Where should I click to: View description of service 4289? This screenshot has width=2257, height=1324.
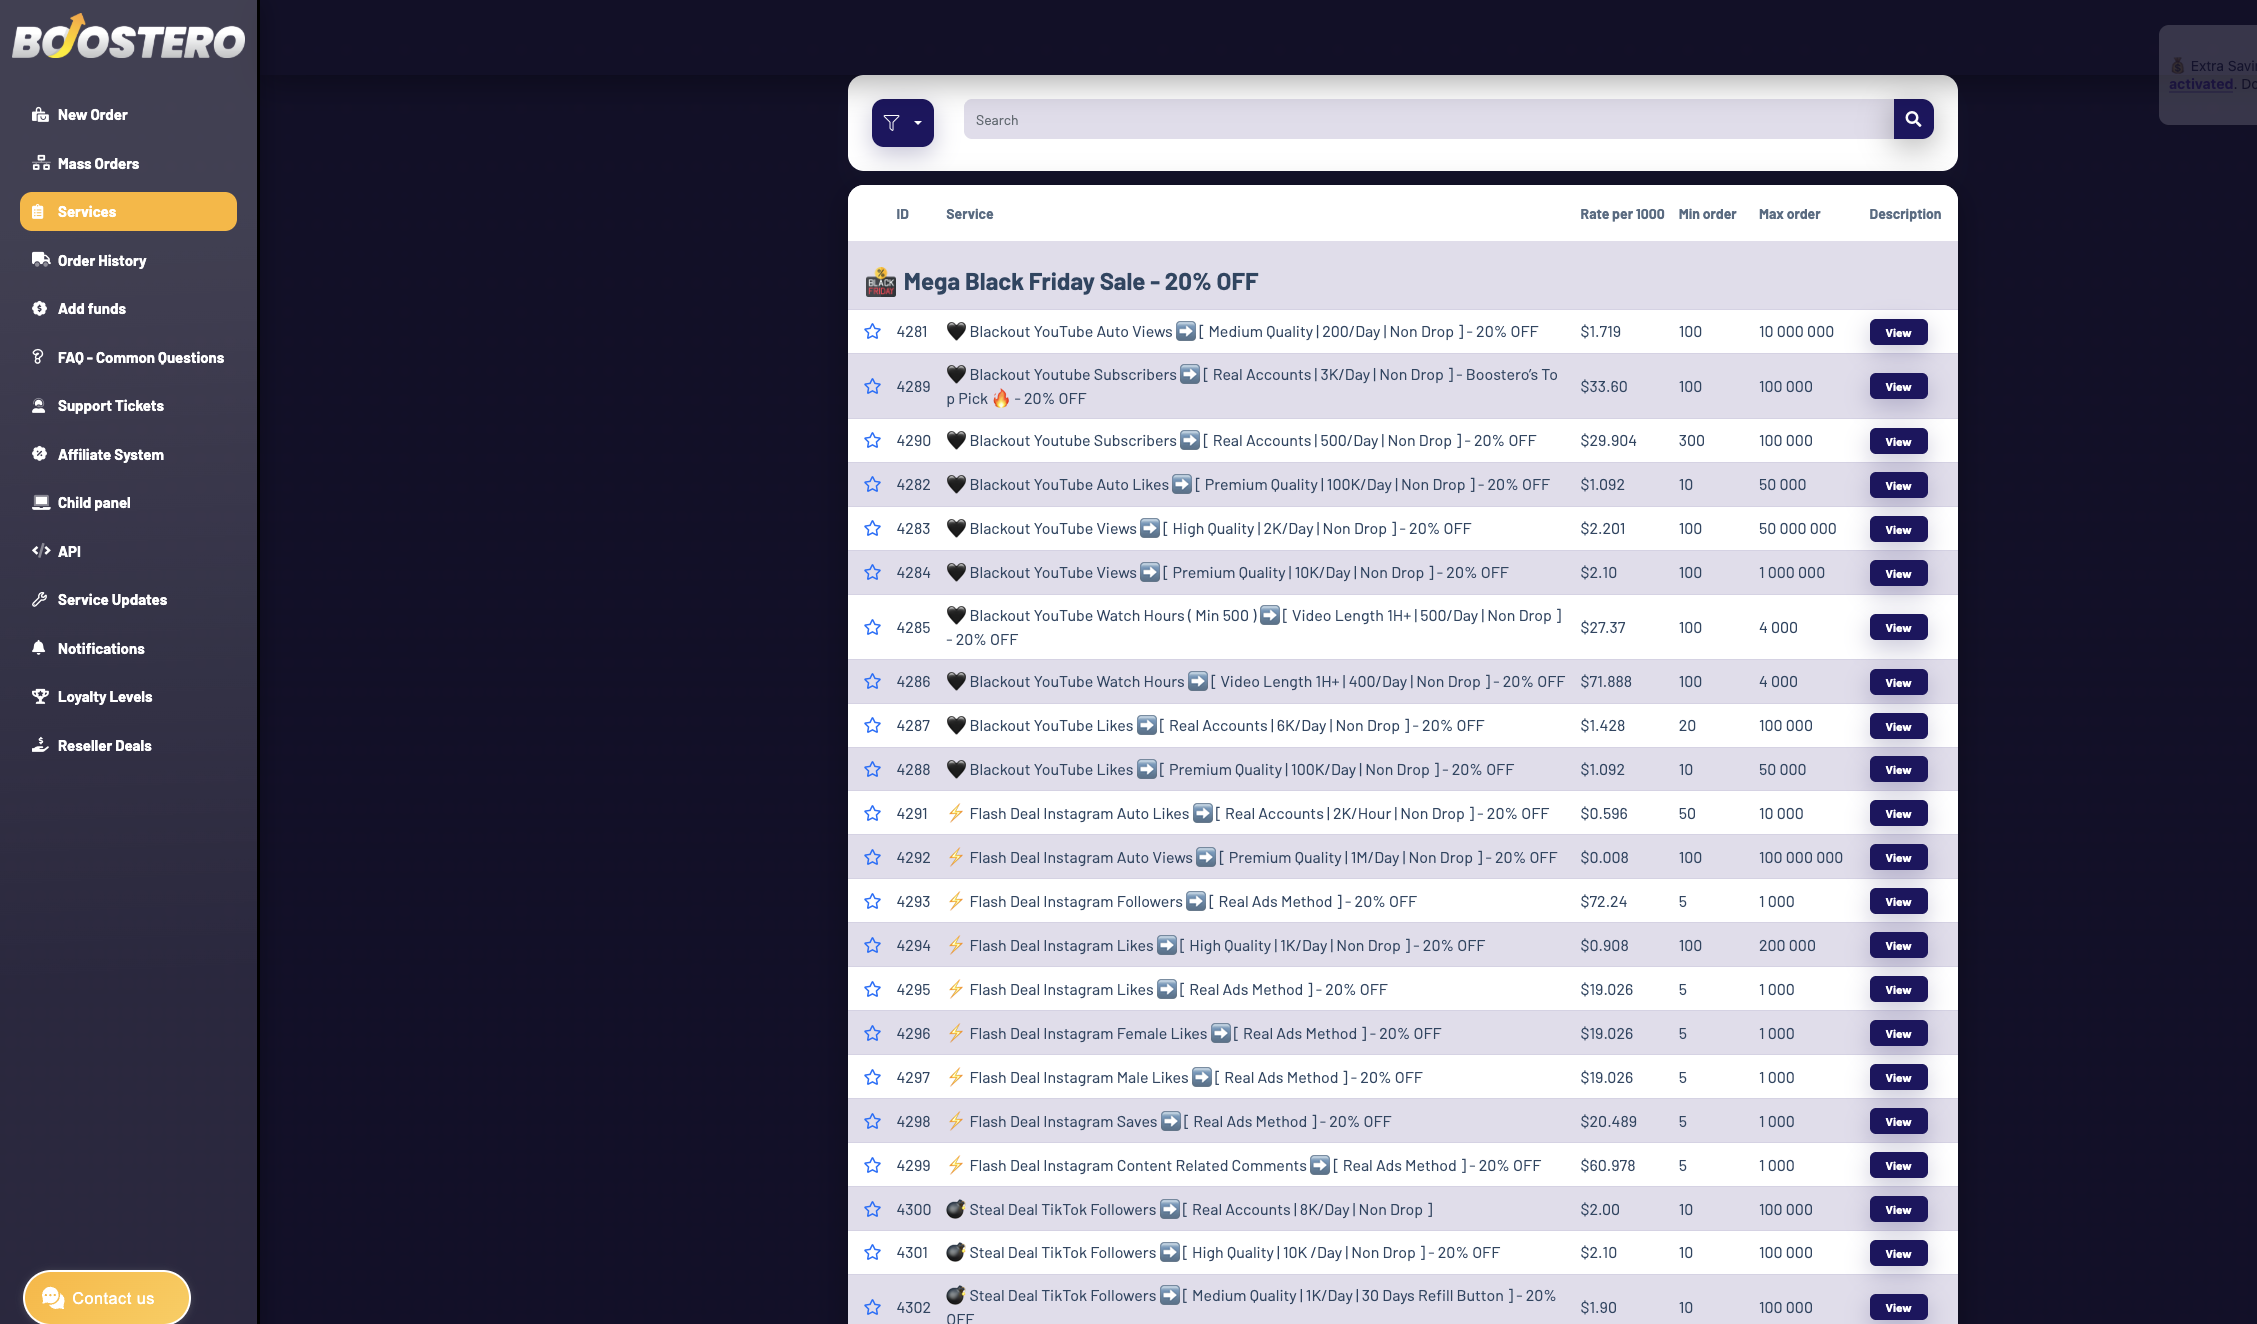[x=1897, y=387]
